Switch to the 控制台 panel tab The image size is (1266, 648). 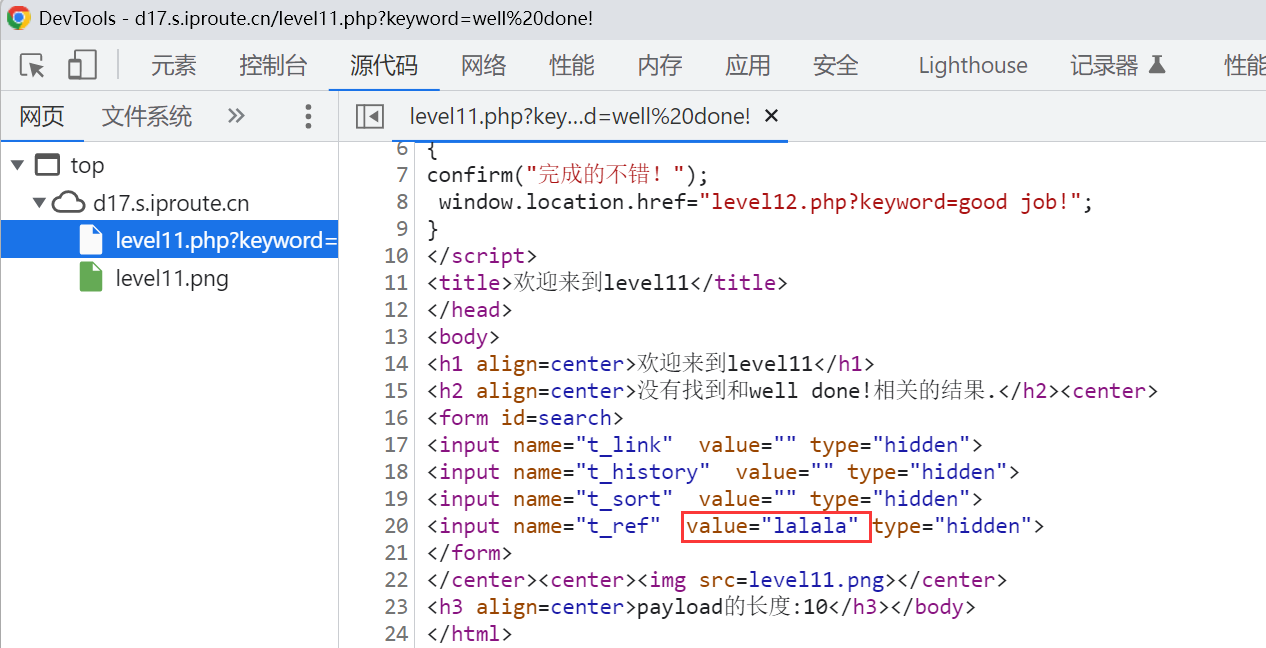(x=273, y=66)
